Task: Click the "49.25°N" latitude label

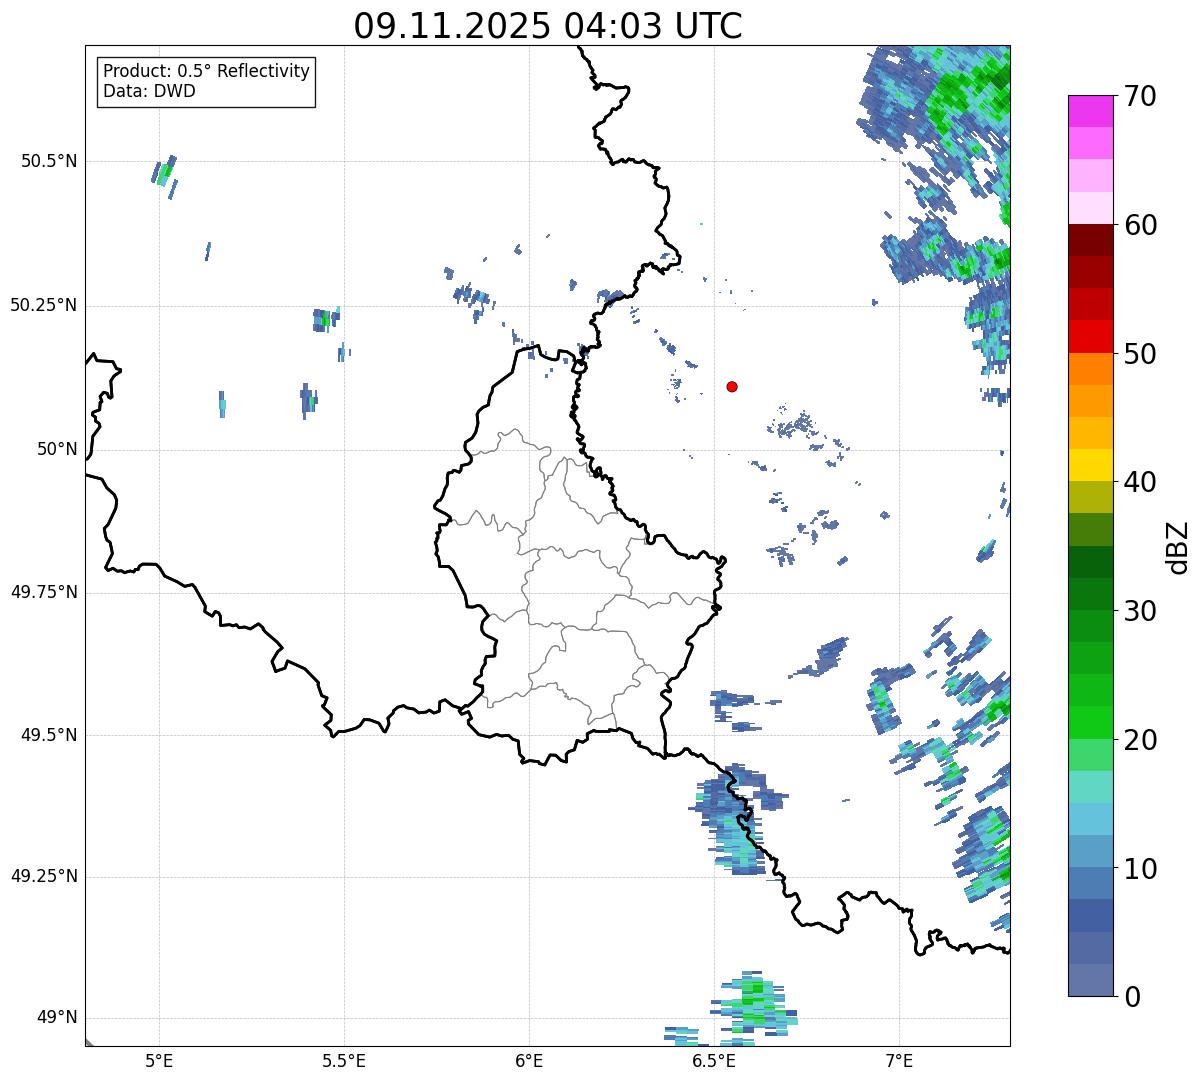Action: pyautogui.click(x=44, y=877)
